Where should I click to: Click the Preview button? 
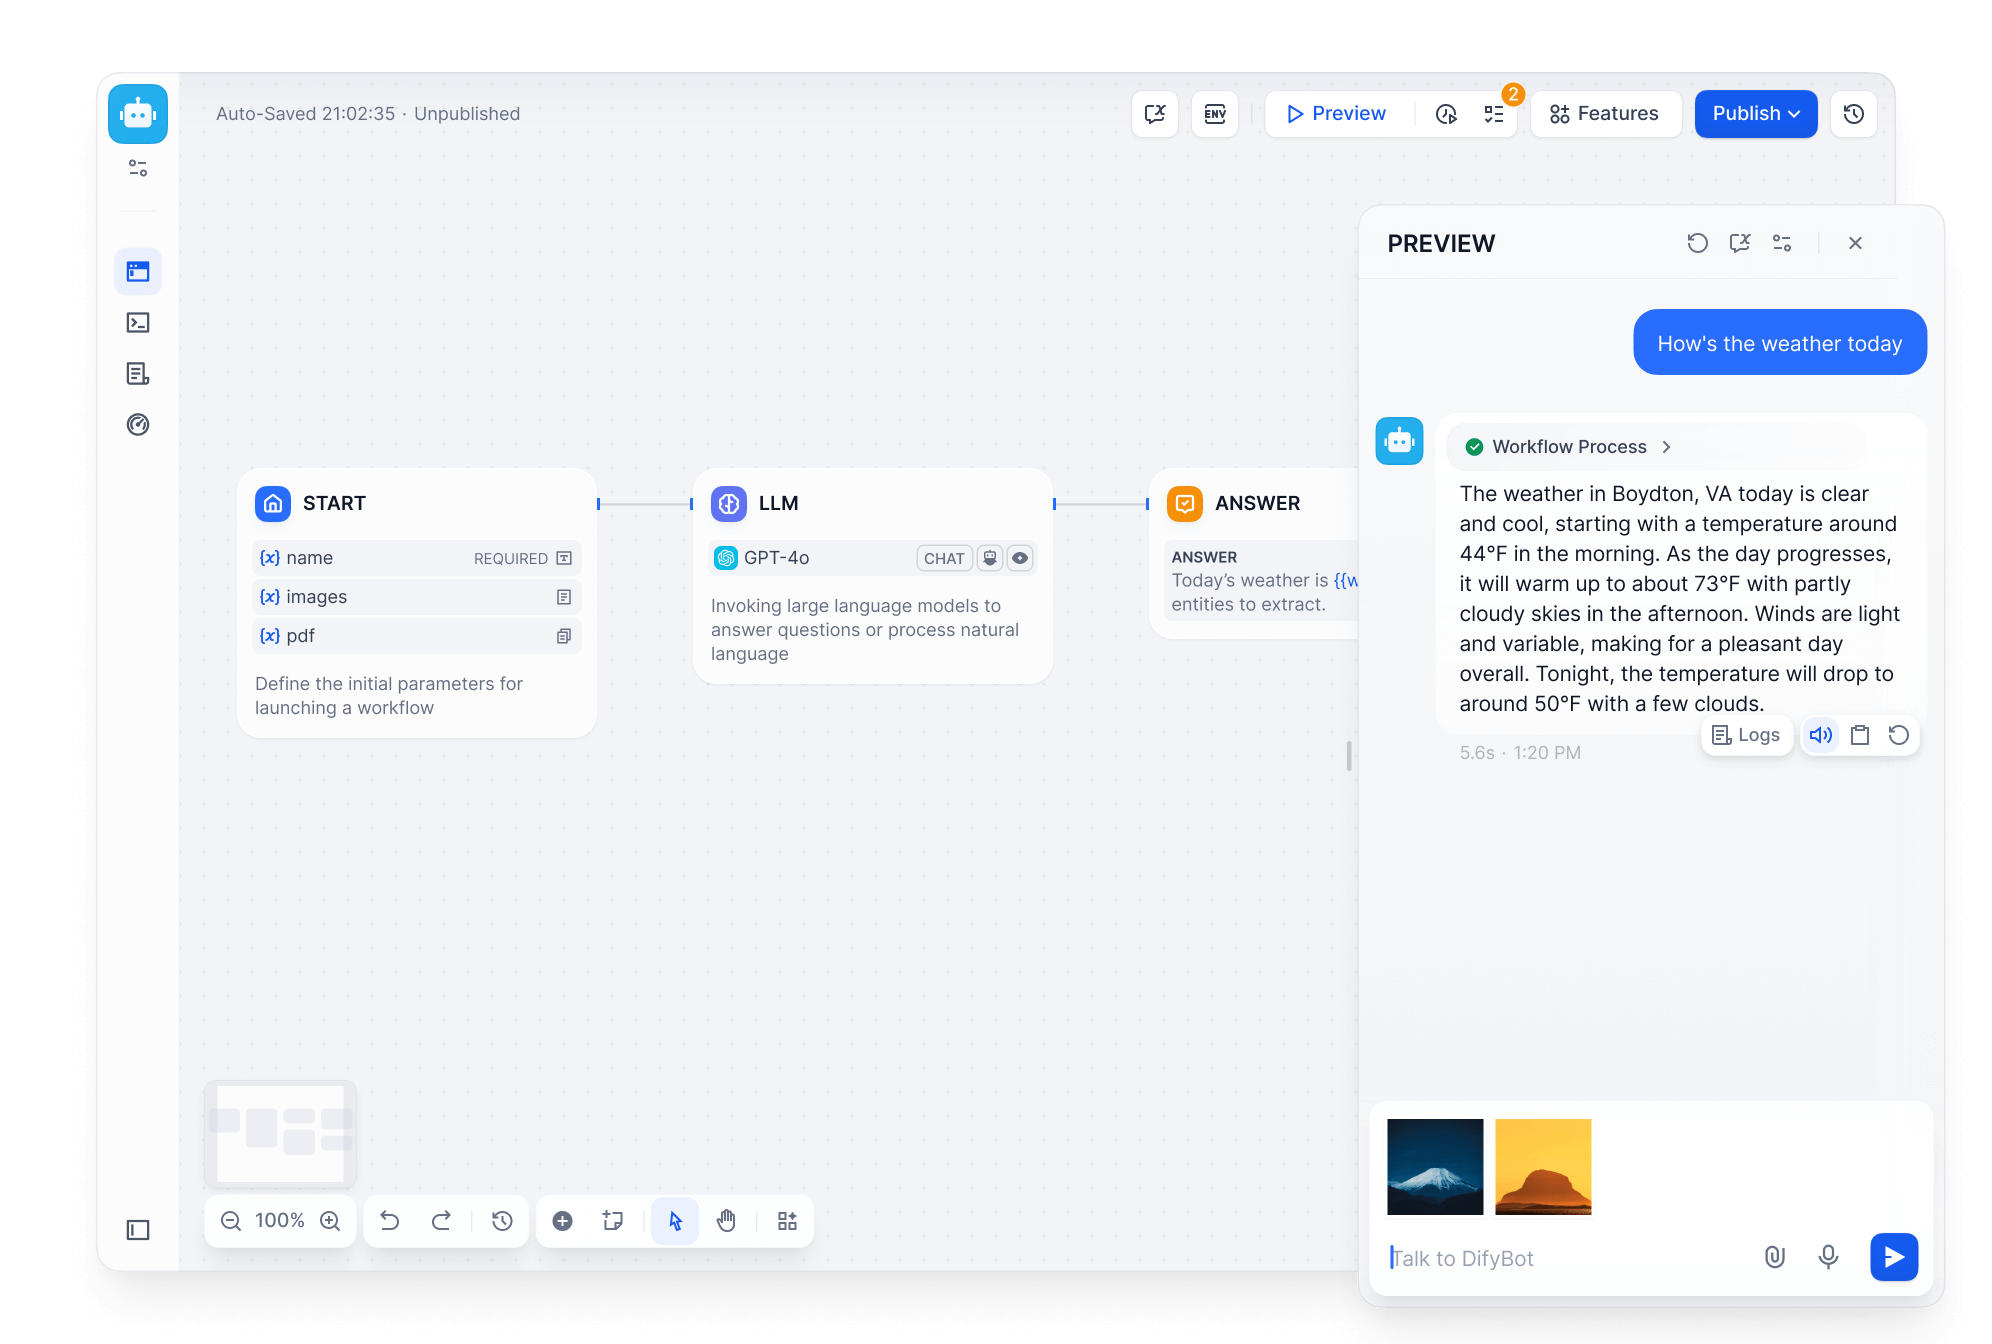pos(1337,114)
